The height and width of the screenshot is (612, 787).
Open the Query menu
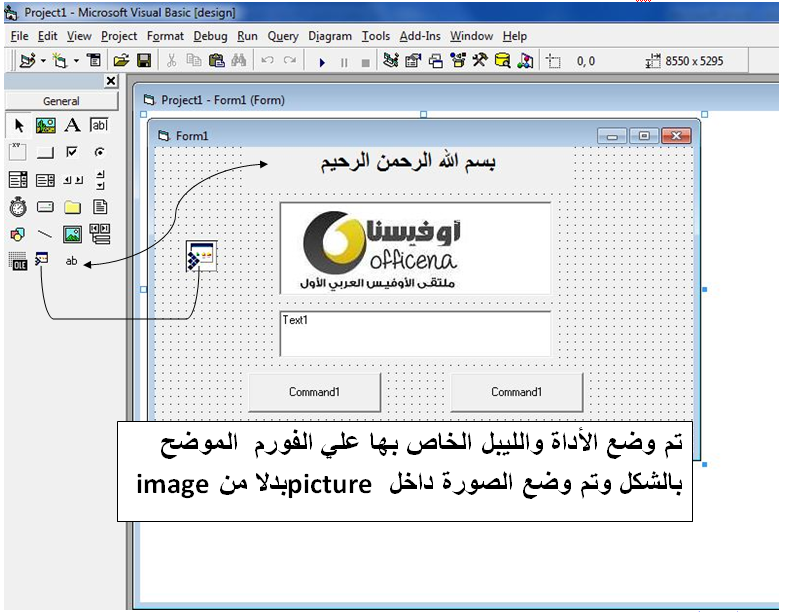point(283,36)
